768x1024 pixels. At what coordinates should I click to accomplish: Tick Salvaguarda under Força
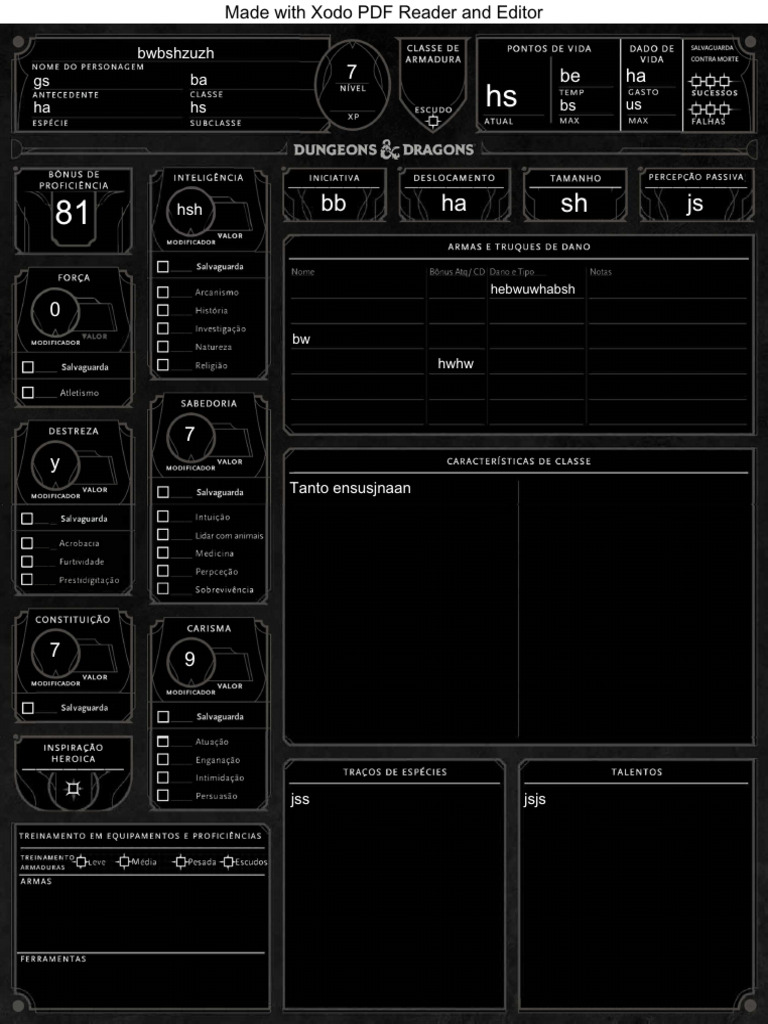pos(28,367)
